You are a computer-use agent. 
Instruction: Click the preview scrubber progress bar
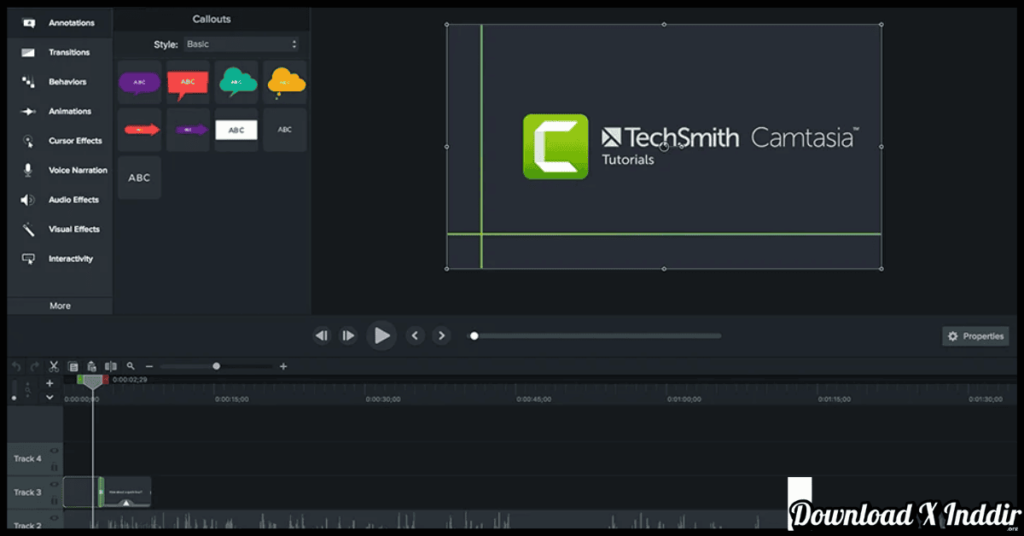point(596,336)
